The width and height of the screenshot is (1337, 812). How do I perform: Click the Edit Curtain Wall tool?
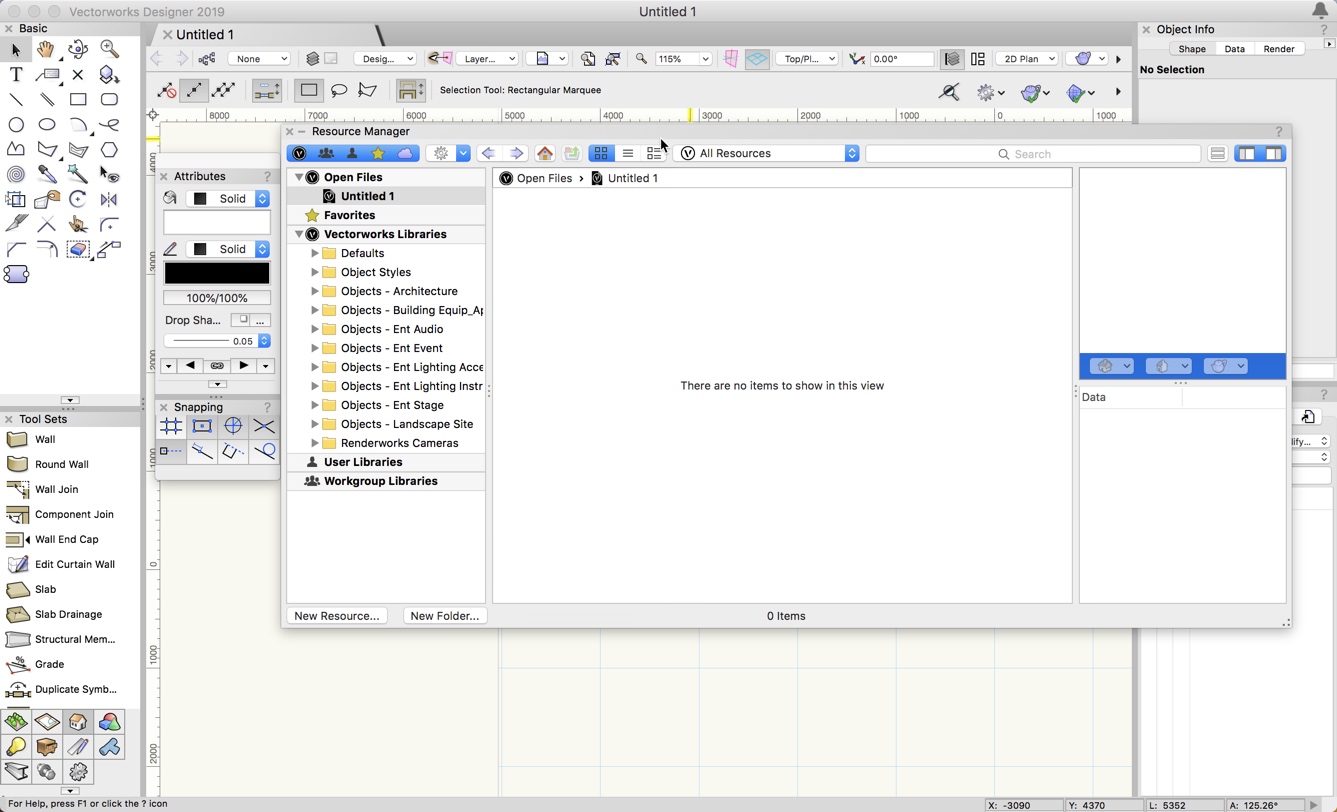(x=74, y=564)
